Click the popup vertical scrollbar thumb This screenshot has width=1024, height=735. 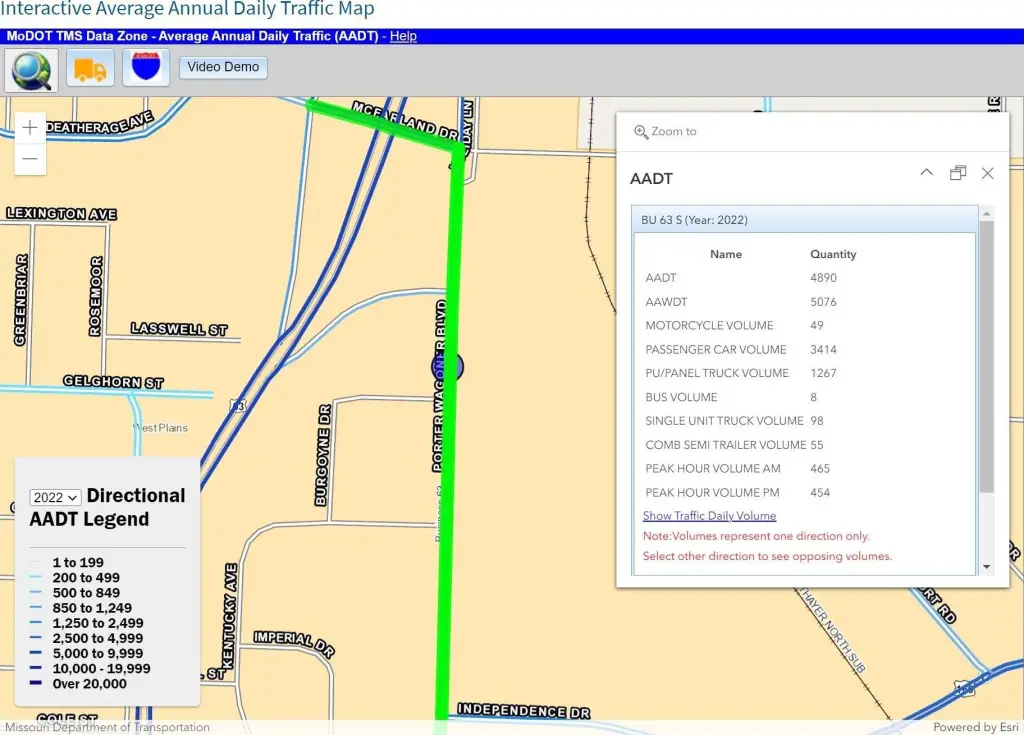[x=986, y=357]
